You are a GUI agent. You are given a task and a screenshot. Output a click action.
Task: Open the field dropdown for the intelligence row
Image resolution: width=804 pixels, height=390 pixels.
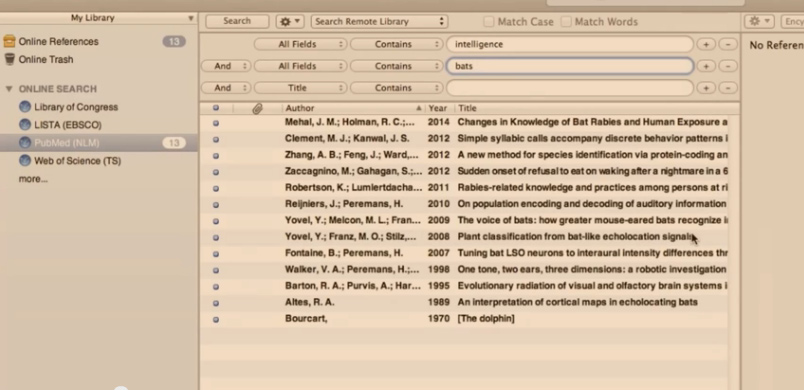point(300,44)
